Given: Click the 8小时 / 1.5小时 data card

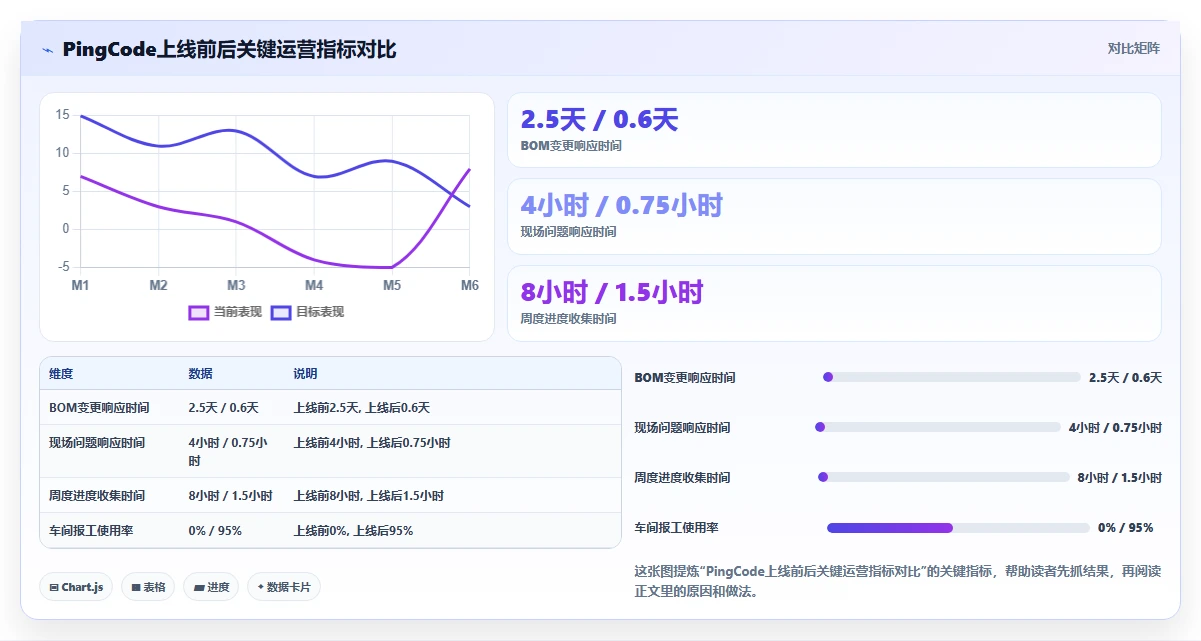Looking at the screenshot, I should click(834, 303).
